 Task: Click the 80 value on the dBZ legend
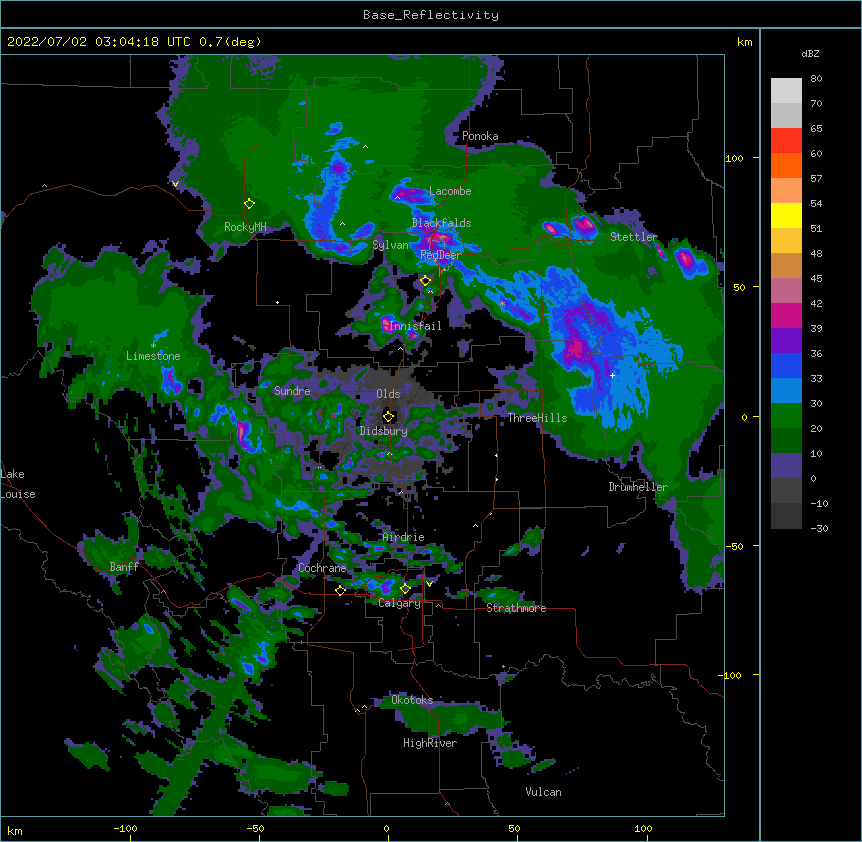816,79
